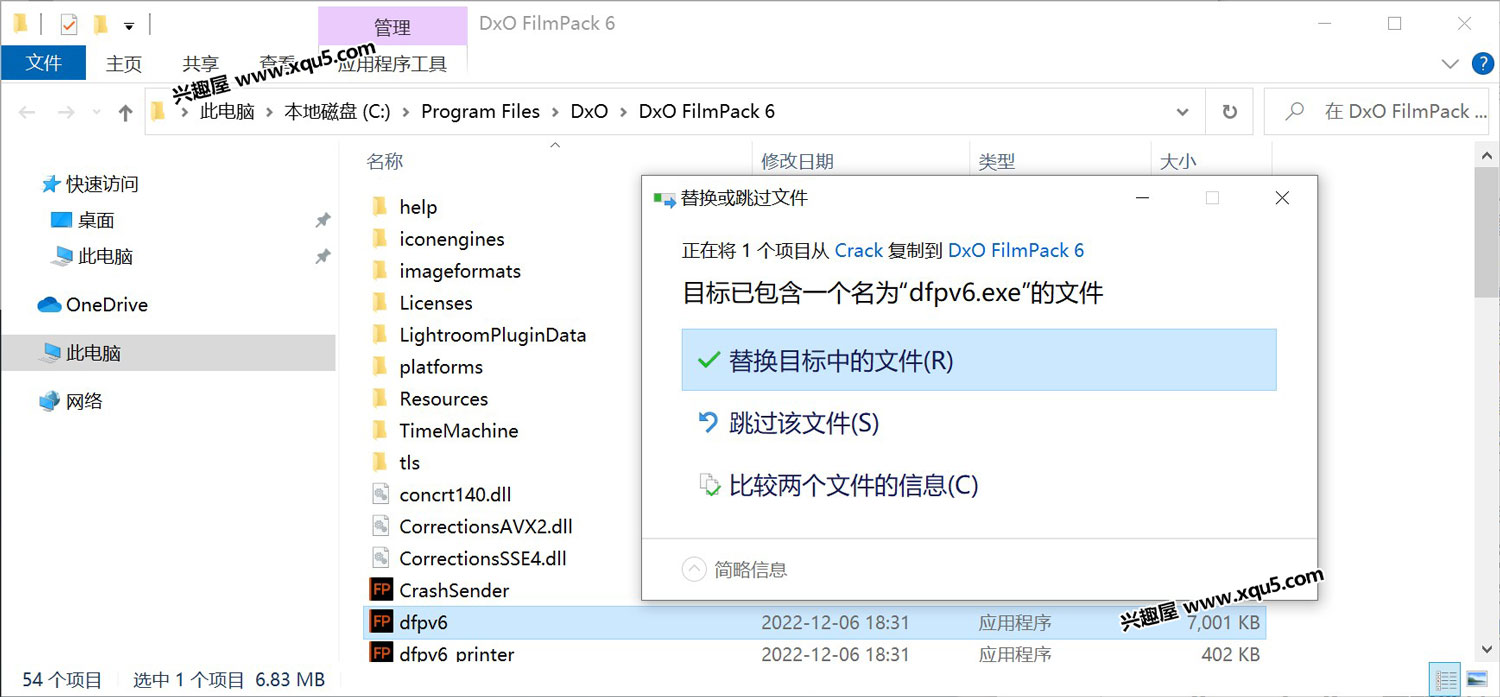Open the help folder icon
1500x697 pixels.
(379, 207)
